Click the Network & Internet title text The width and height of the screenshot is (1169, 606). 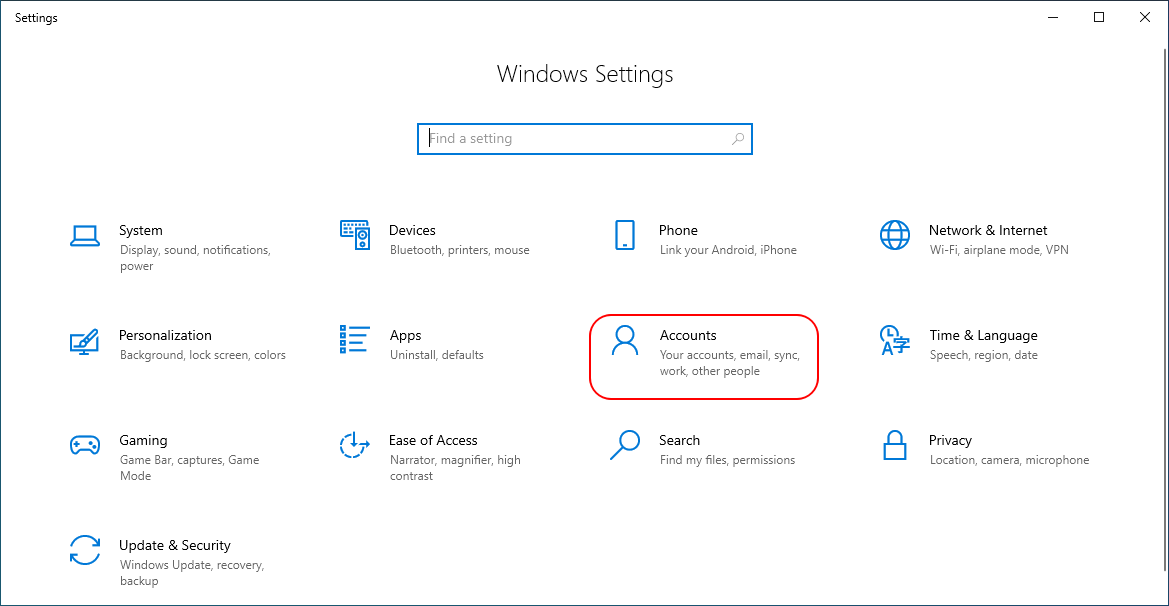[988, 230]
